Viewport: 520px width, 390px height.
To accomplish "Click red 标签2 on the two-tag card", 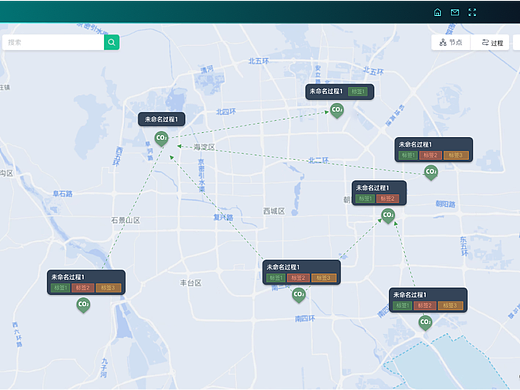I will tap(387, 199).
